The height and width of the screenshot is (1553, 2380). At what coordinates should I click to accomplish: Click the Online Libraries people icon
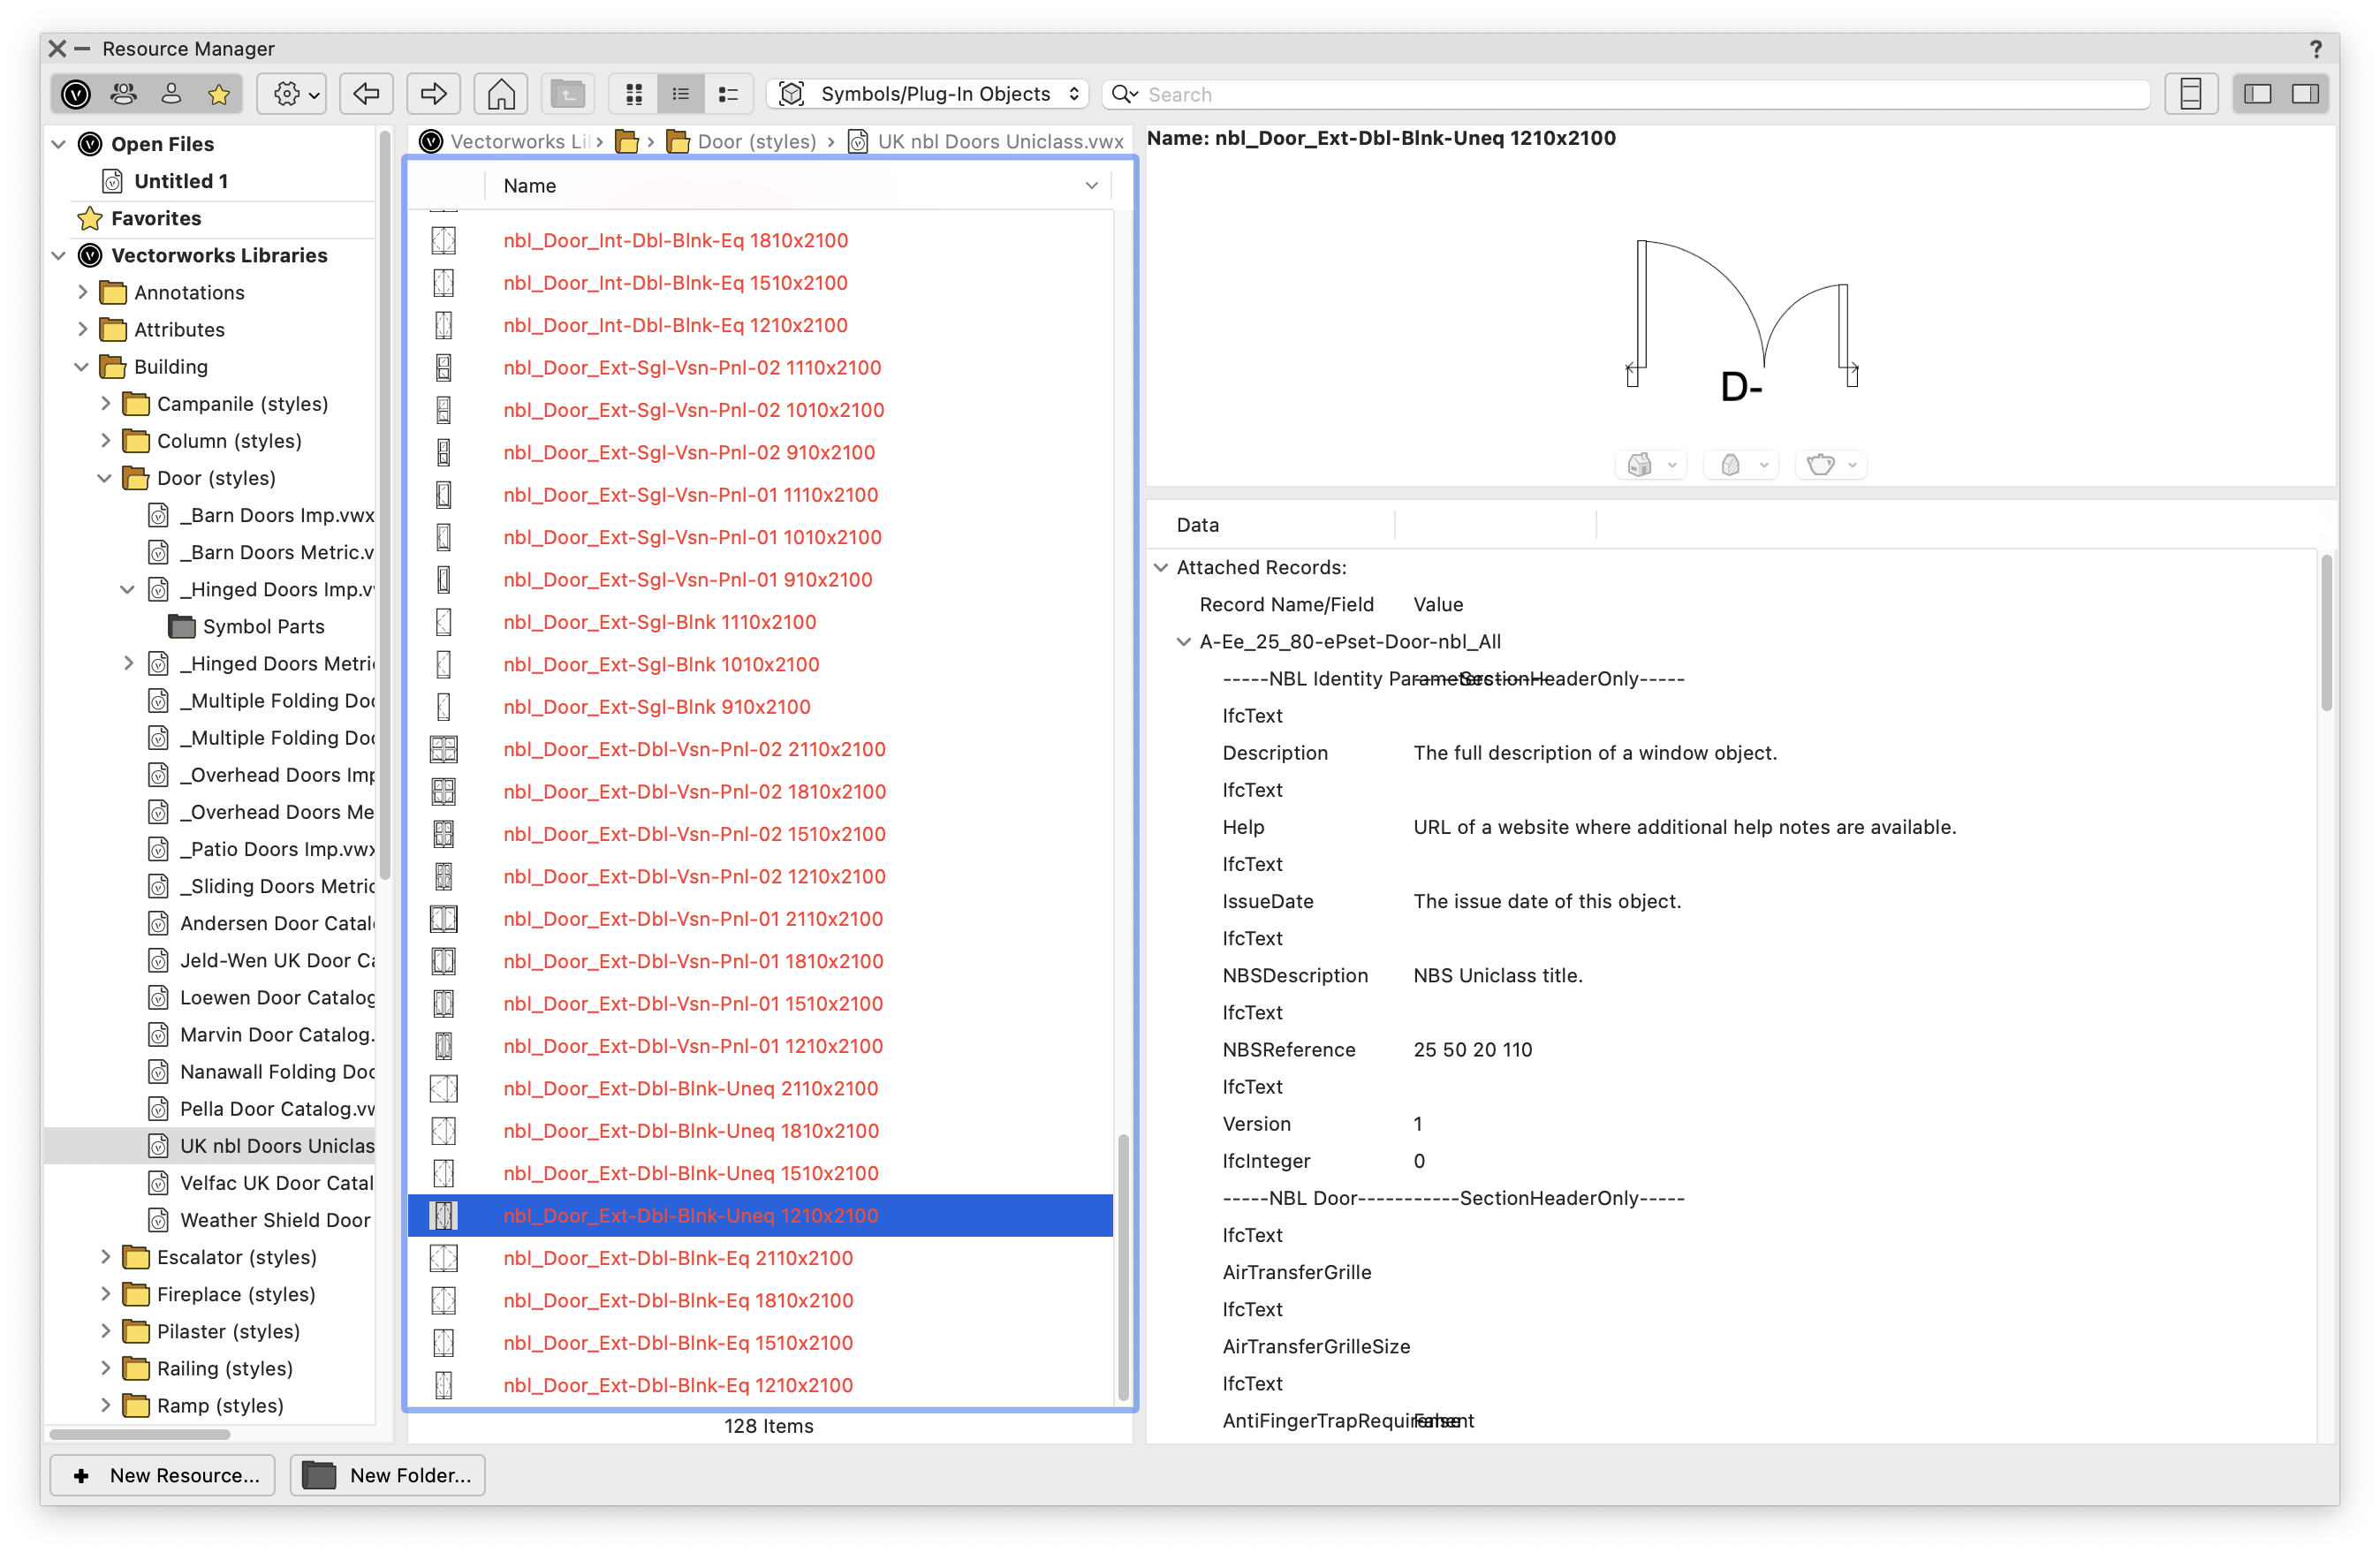pyautogui.click(x=123, y=93)
